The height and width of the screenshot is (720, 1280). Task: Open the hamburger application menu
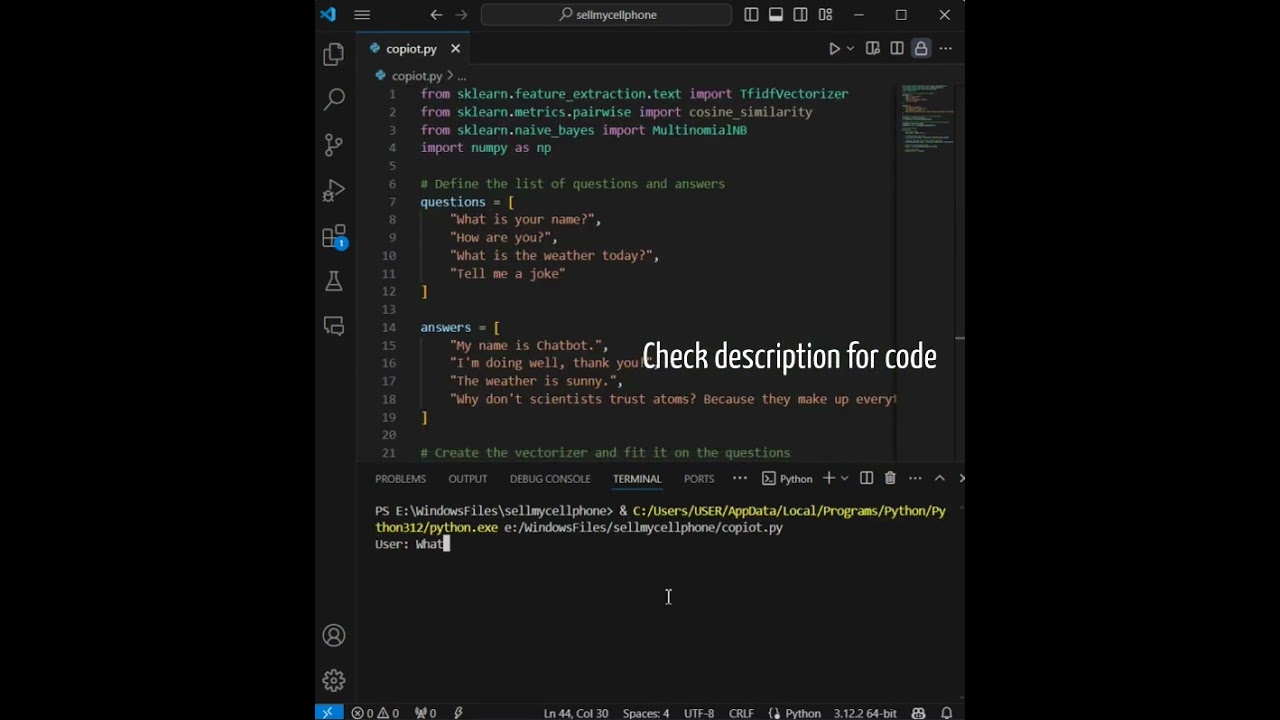(362, 15)
